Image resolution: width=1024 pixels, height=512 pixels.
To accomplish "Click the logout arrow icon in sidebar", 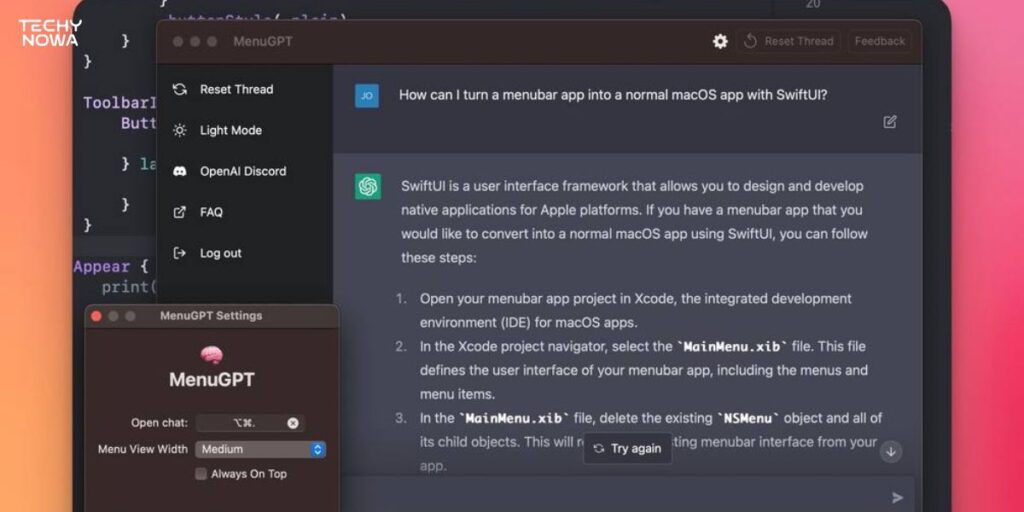I will tap(180, 253).
